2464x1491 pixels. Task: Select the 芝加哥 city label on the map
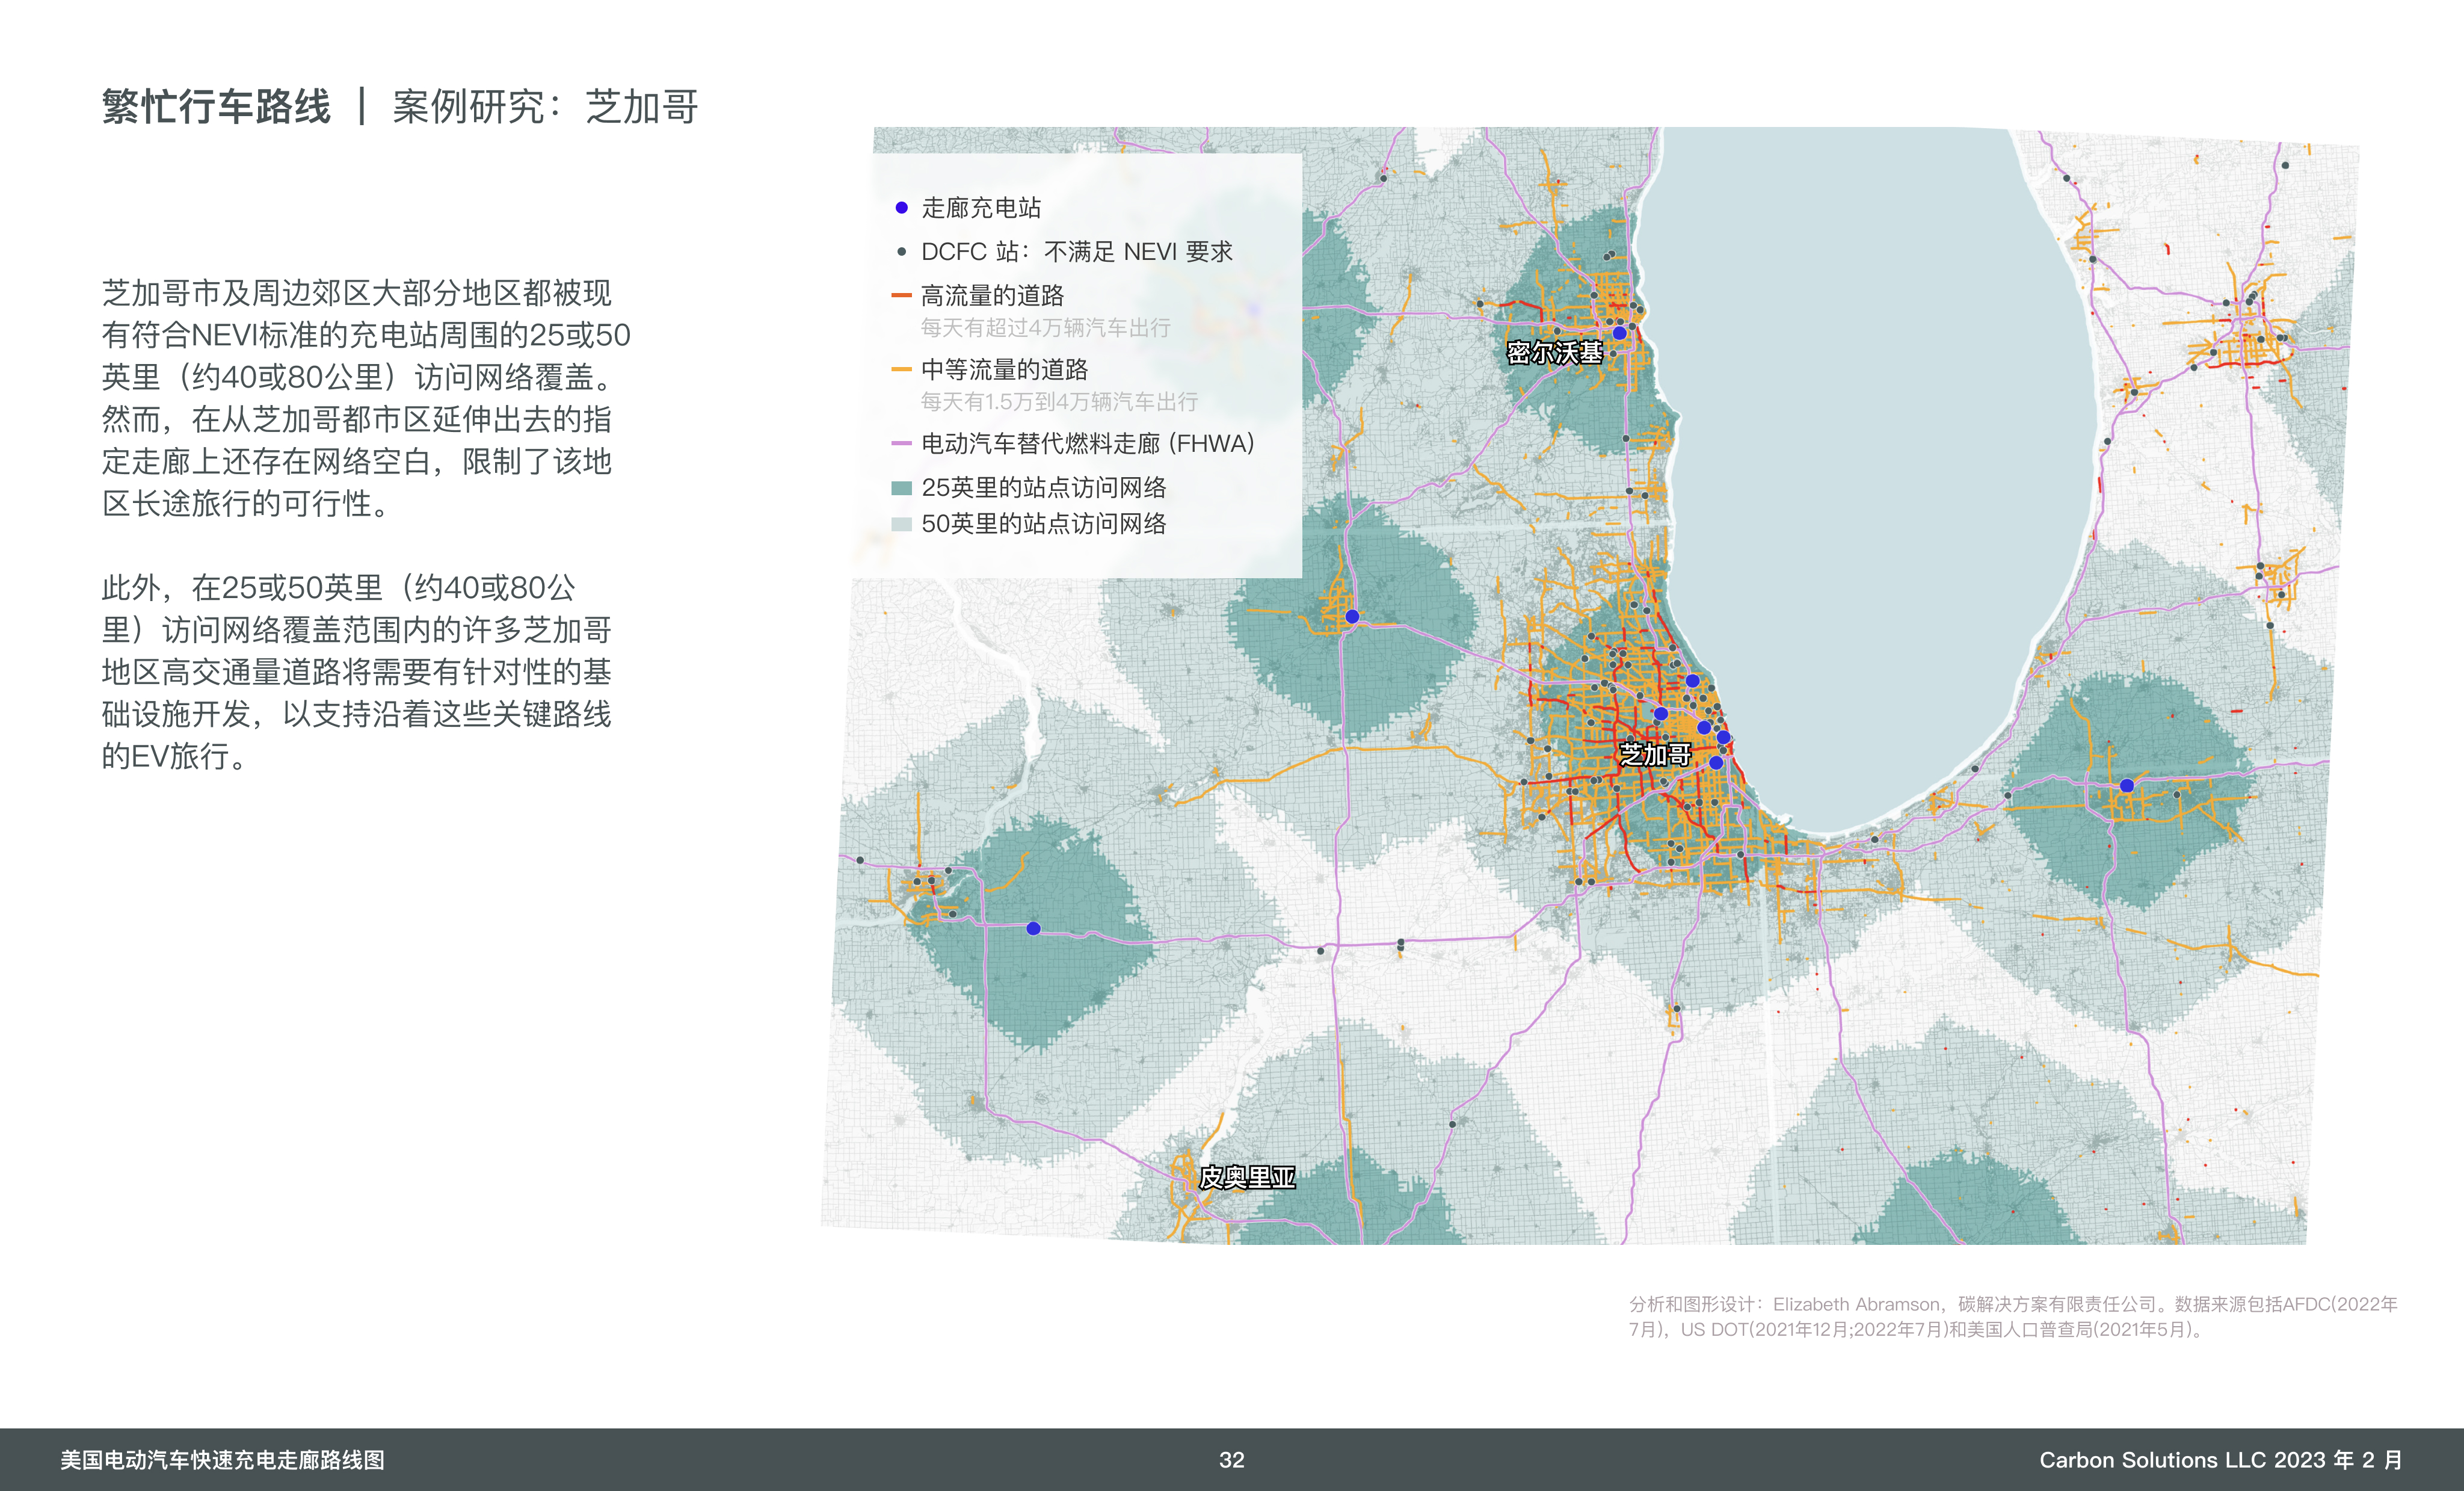1655,755
